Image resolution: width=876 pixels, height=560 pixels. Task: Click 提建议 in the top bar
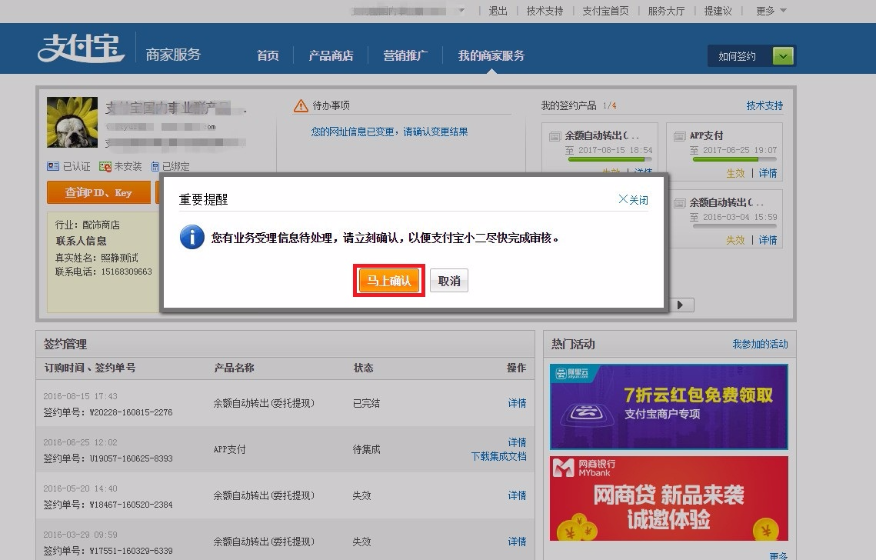[718, 11]
